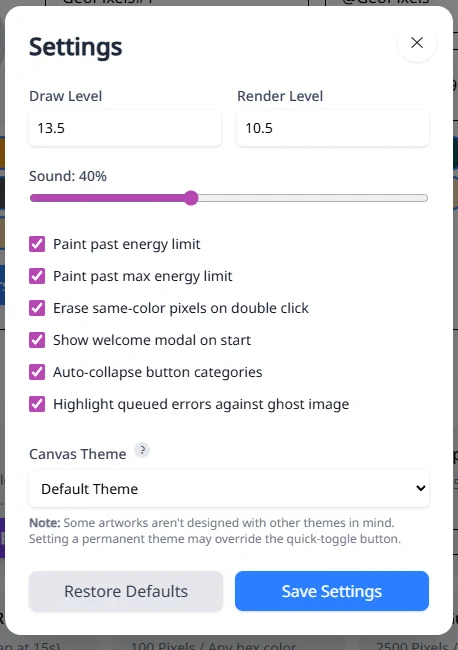
Task: Click the Draw Level label text
Action: pyautogui.click(x=65, y=96)
